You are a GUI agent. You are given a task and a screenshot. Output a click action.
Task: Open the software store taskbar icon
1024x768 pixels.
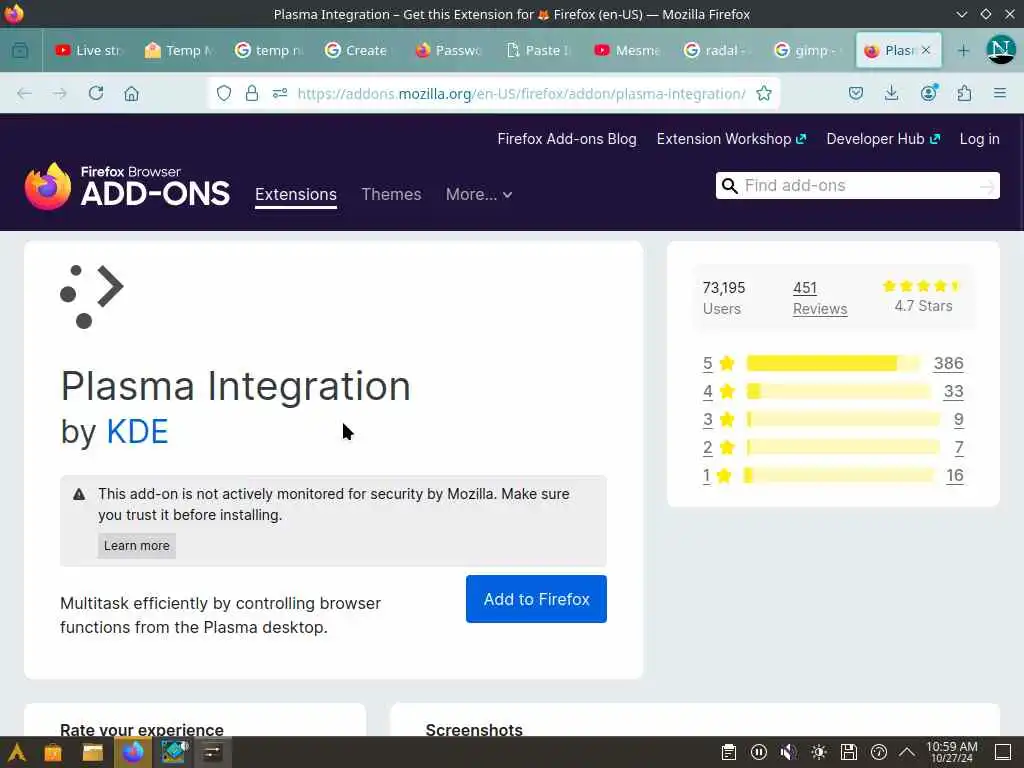tap(53, 752)
